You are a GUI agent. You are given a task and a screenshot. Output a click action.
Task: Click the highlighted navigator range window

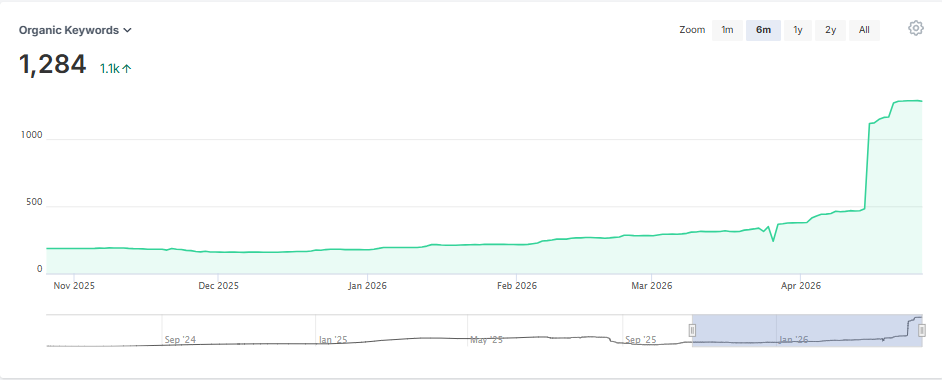[807, 331]
